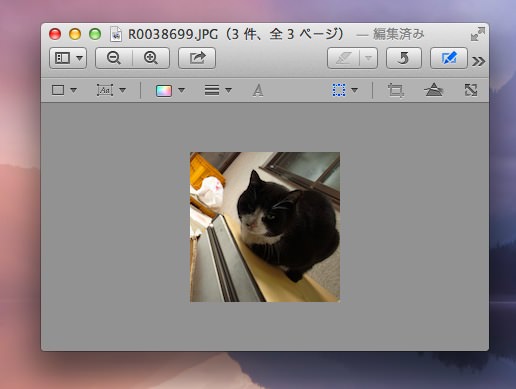The width and height of the screenshot is (516, 389).
Task: Select the rectangular selection tool
Action: click(339, 90)
